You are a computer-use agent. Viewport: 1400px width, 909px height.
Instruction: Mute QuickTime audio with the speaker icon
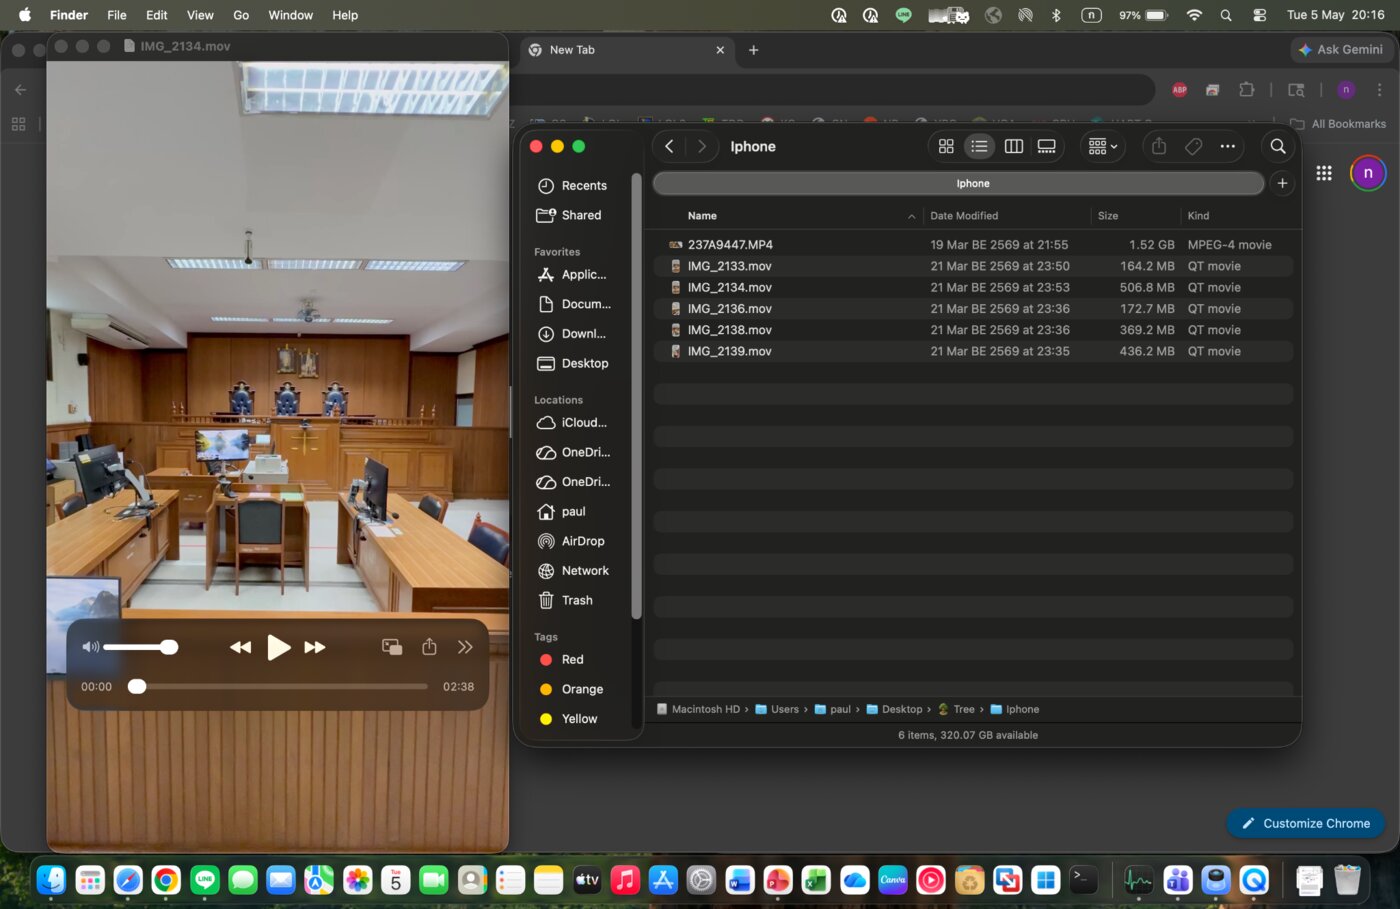tap(90, 647)
